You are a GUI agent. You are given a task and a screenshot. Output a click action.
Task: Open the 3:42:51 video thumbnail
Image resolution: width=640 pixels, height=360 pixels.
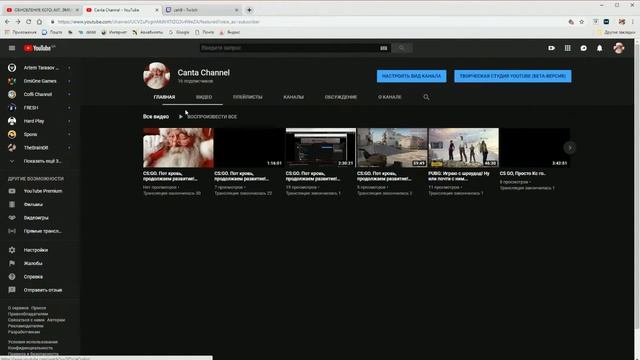[x=534, y=148]
